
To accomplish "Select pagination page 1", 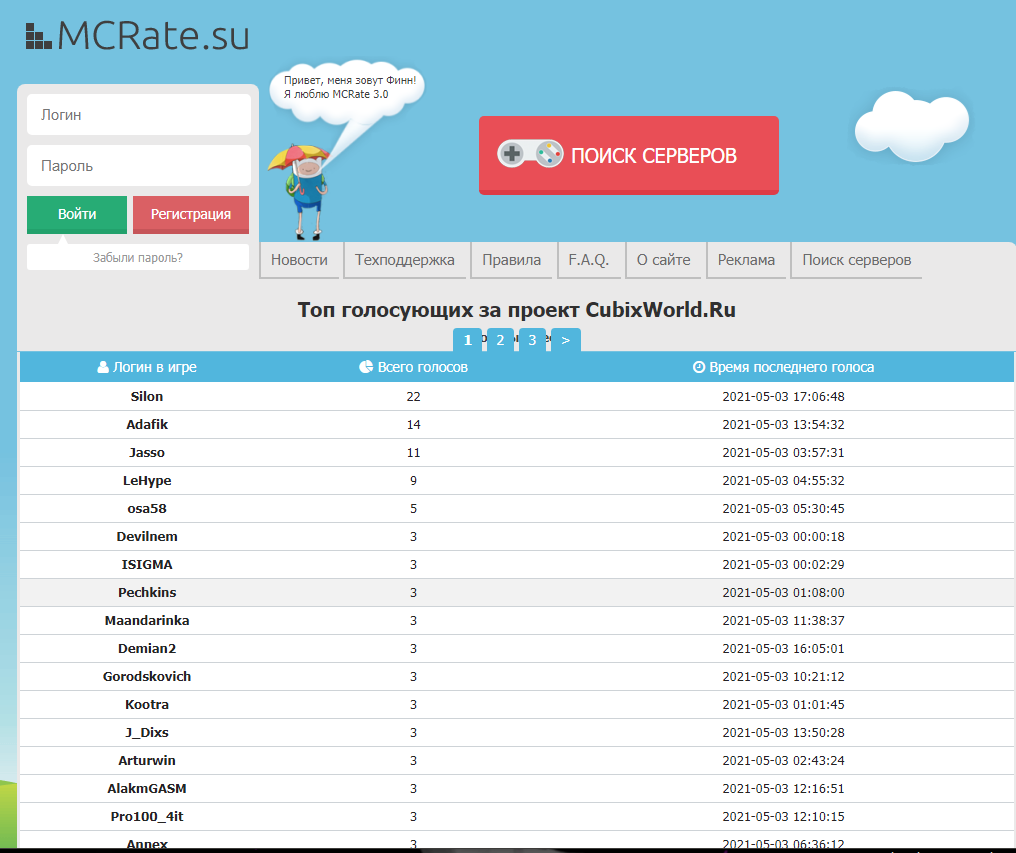I will pyautogui.click(x=467, y=340).
